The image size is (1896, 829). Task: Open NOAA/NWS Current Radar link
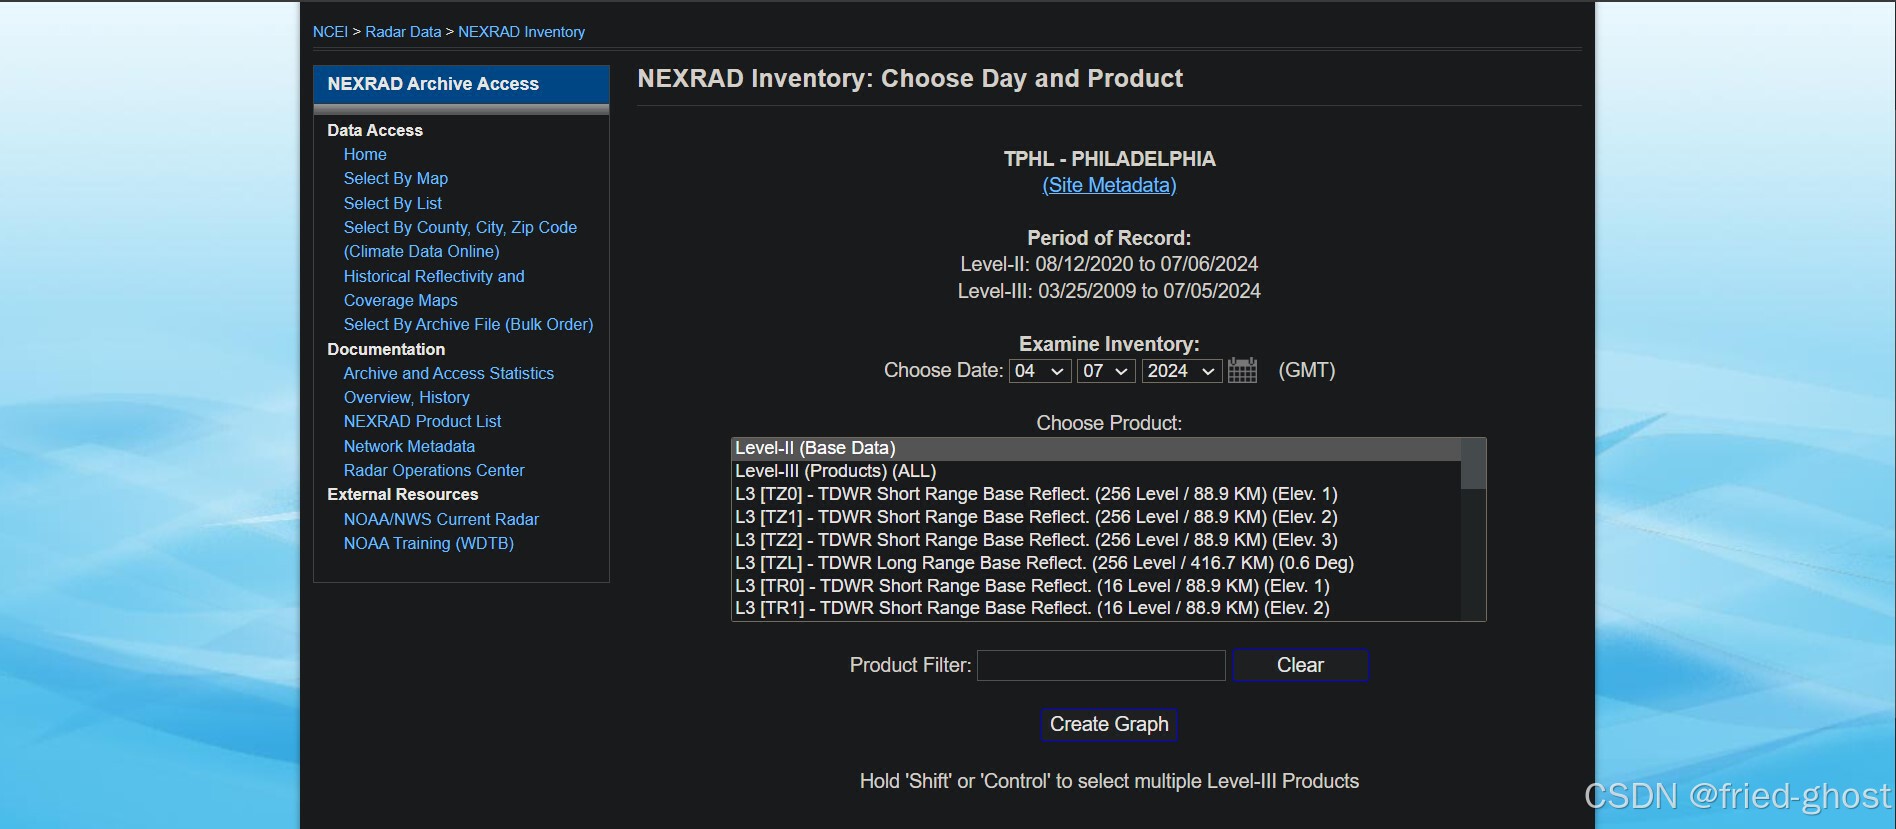[441, 519]
